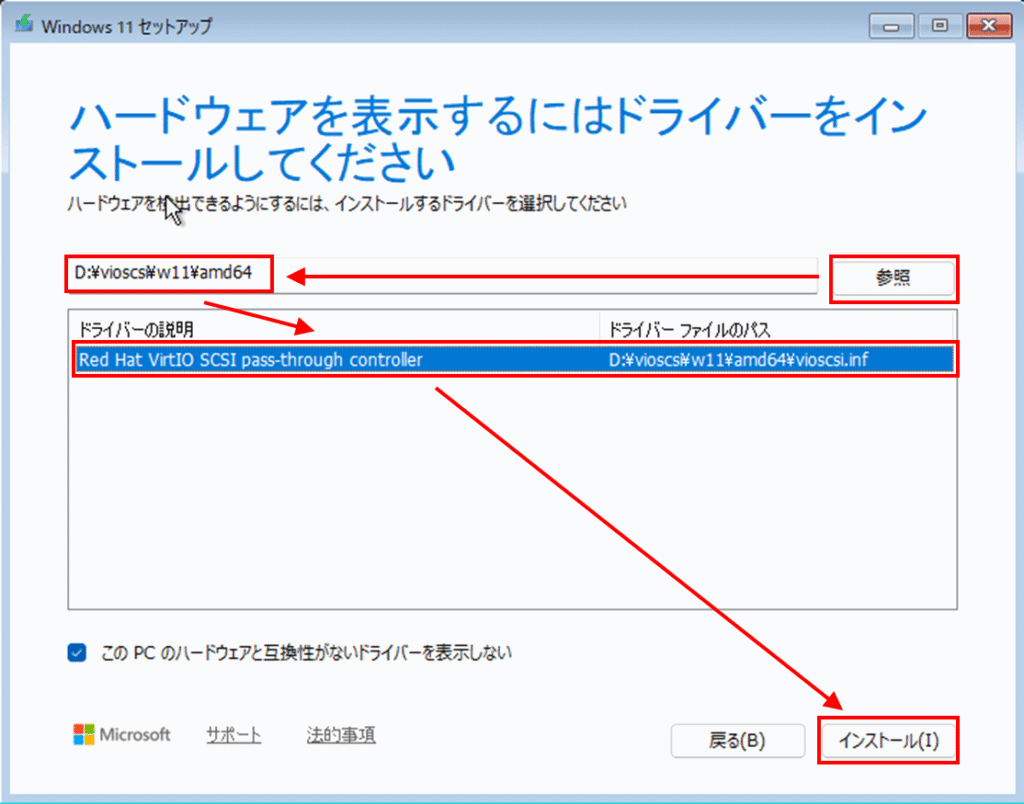The image size is (1024, 804).
Task: Select Red Hat VirtIO SCSI pass-through controller
Action: 251,360
